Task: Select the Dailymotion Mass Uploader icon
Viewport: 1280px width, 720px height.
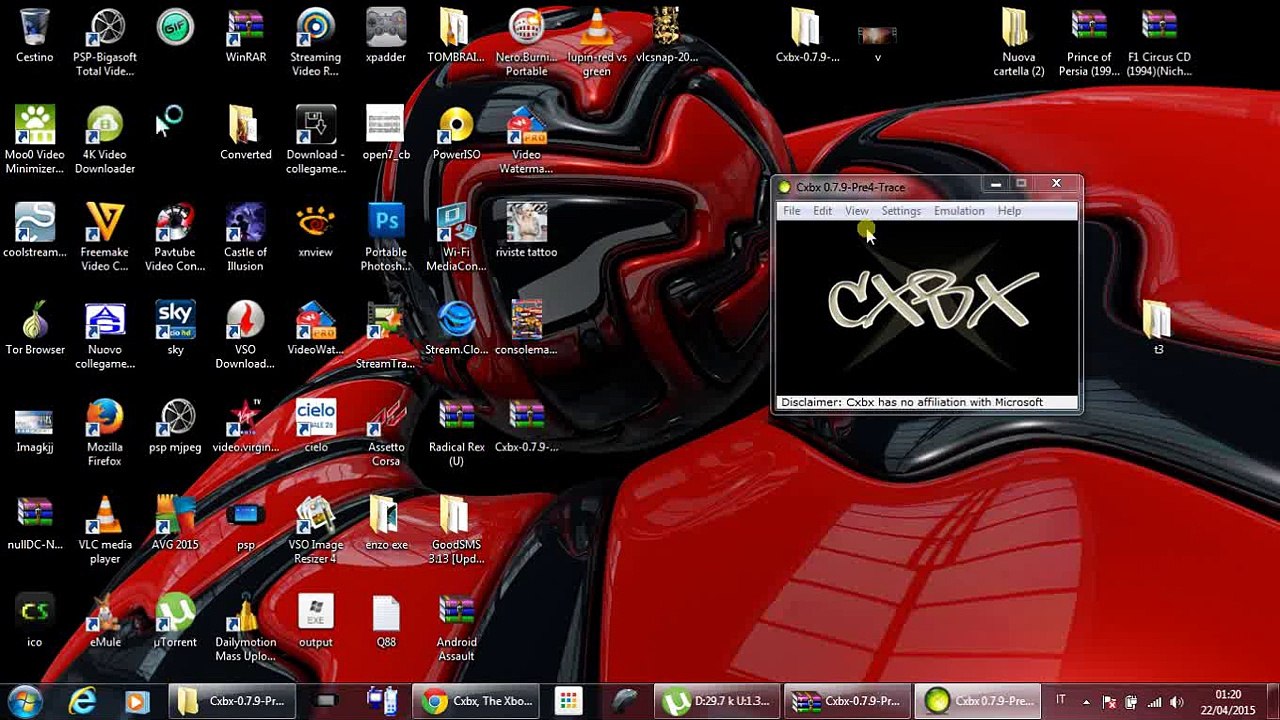Action: [x=246, y=628]
